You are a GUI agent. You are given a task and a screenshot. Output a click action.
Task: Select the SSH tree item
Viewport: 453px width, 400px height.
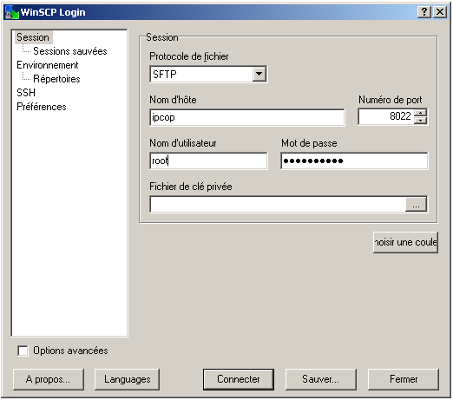click(26, 93)
